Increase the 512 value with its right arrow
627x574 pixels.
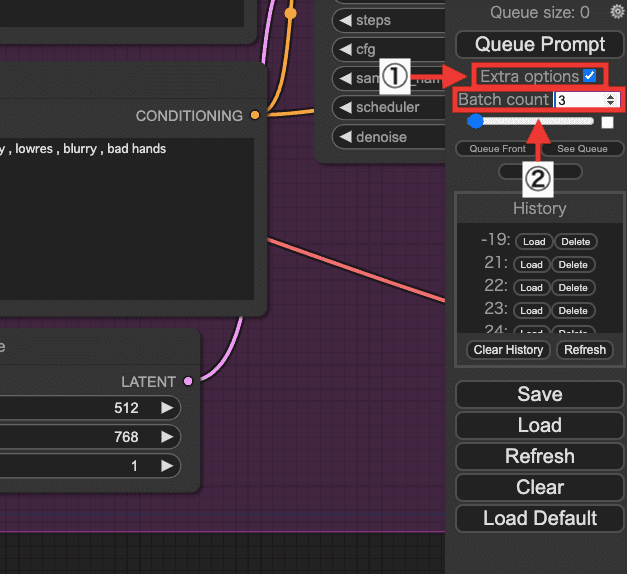(167, 408)
